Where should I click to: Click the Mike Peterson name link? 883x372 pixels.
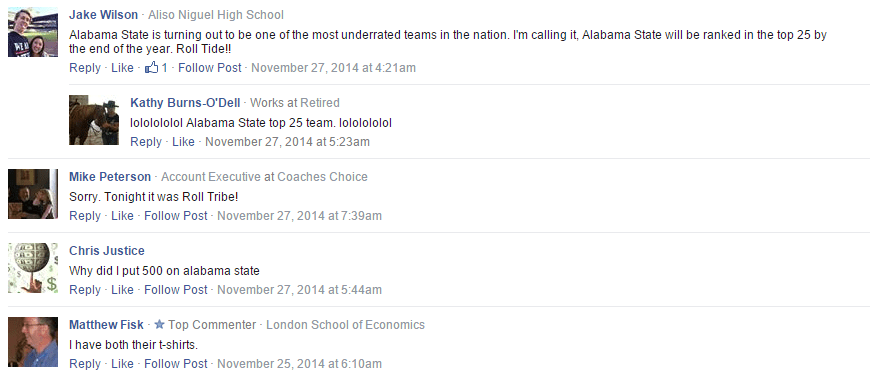tap(110, 177)
